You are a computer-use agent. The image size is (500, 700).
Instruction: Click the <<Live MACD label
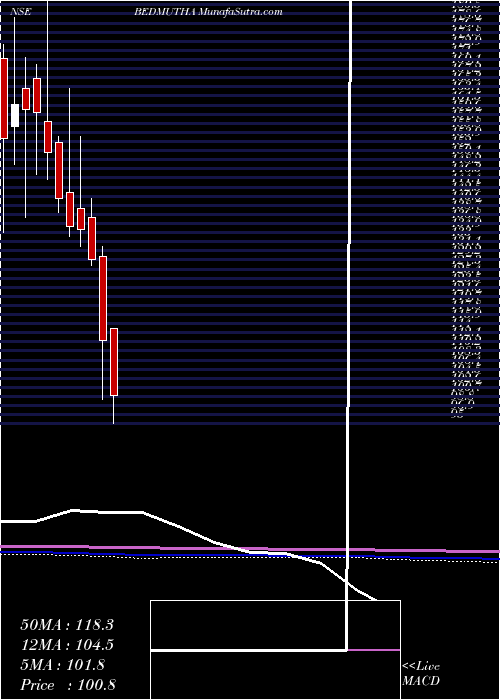coord(421,675)
